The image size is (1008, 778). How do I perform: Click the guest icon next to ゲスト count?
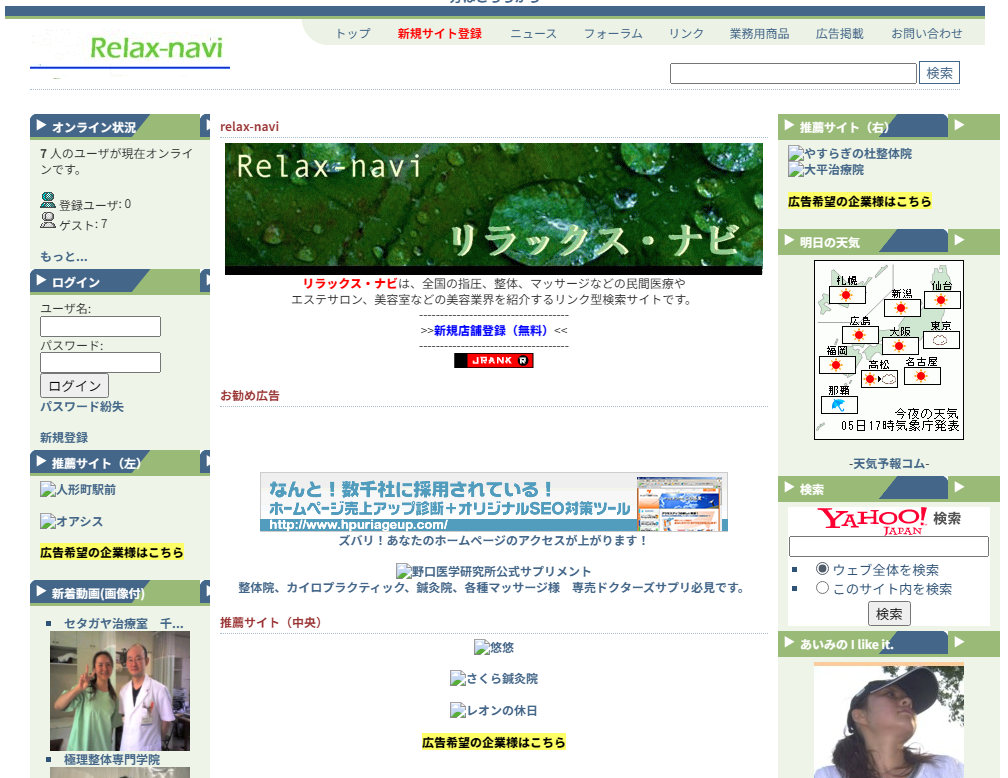coord(48,220)
